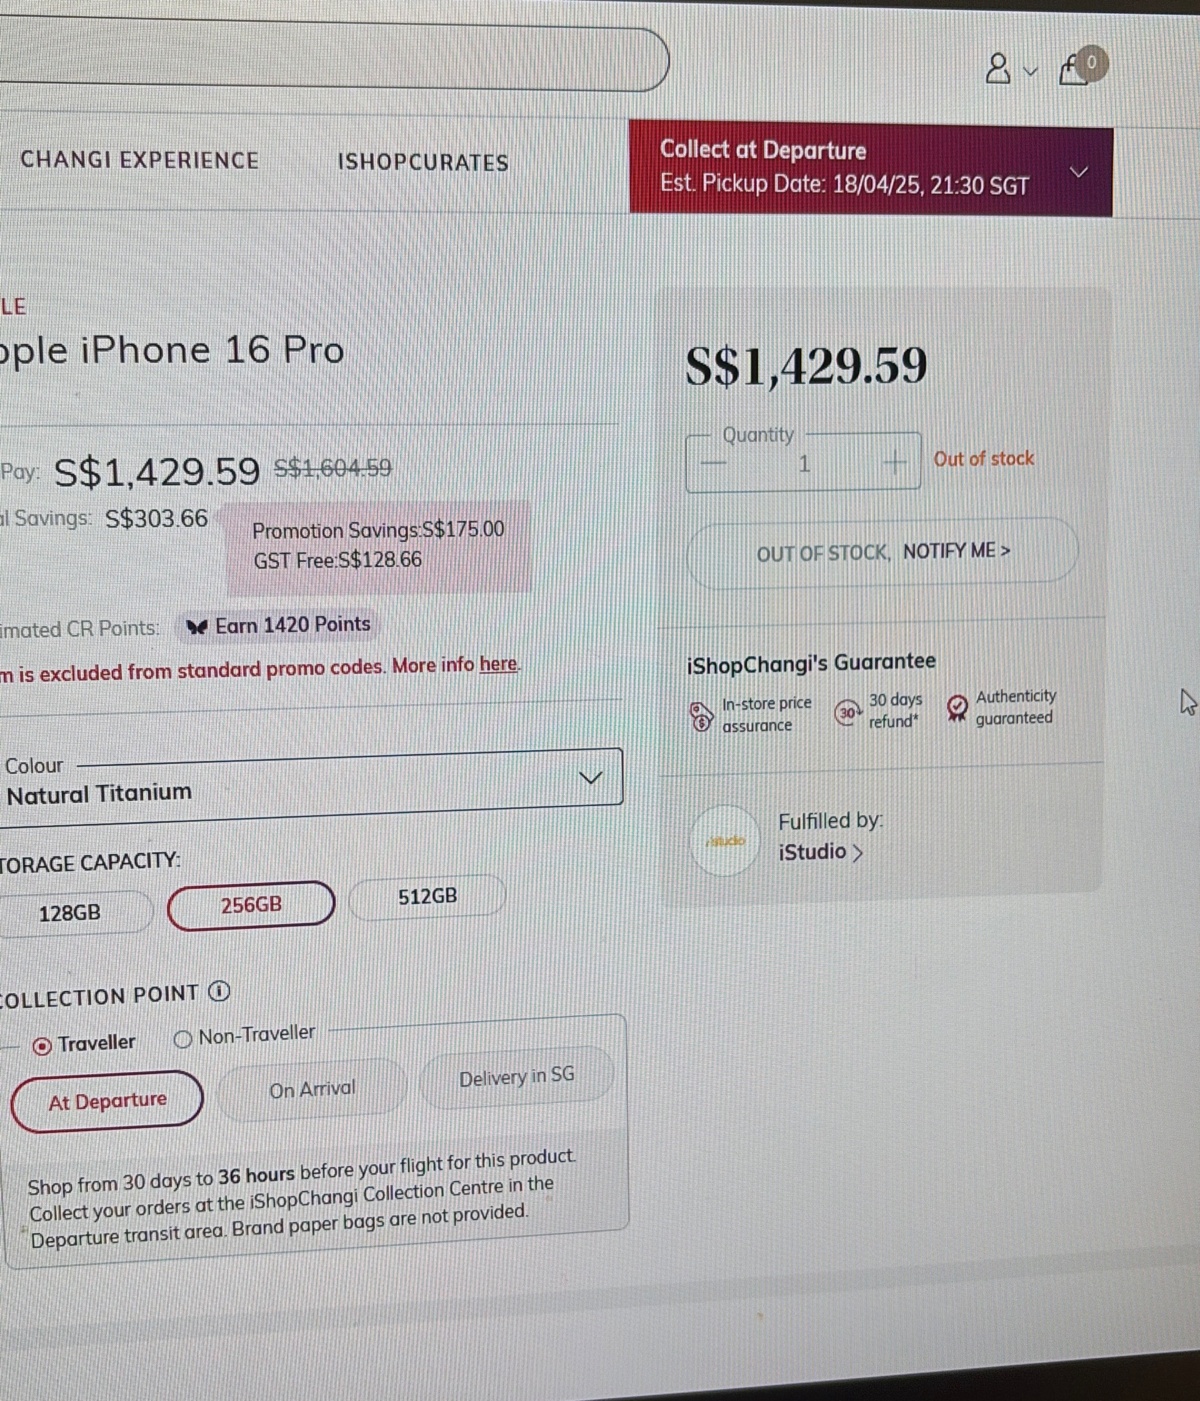Click the Authenticity guaranteed badge icon
The width and height of the screenshot is (1200, 1401).
pyautogui.click(x=957, y=708)
